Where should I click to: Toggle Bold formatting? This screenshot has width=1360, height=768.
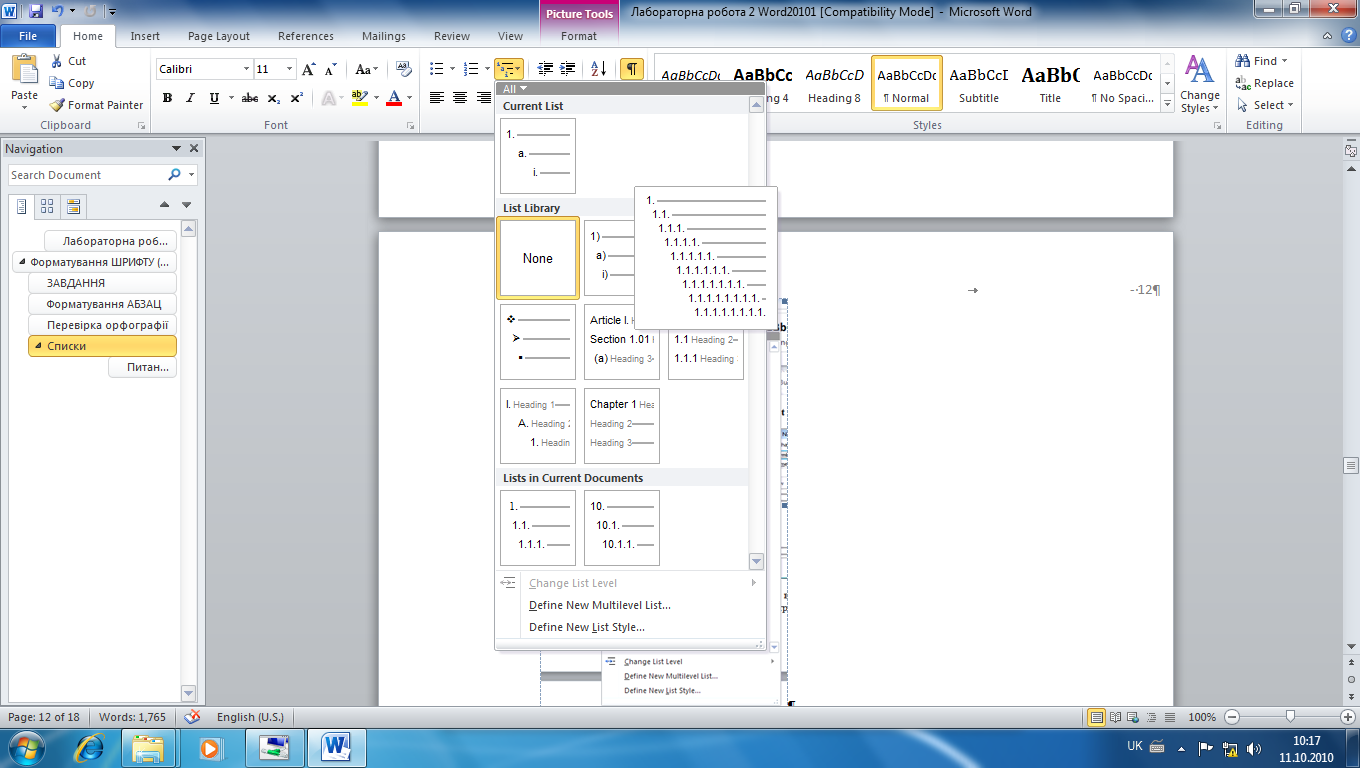pos(167,98)
